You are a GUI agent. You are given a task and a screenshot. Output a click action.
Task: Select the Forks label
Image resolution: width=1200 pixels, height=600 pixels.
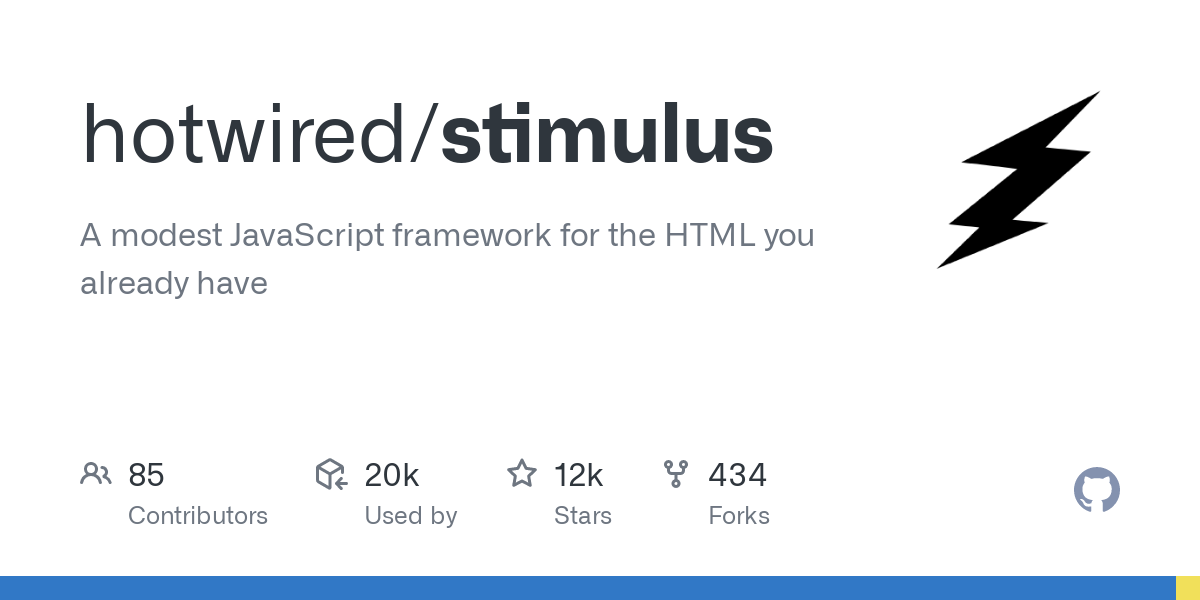(738, 516)
